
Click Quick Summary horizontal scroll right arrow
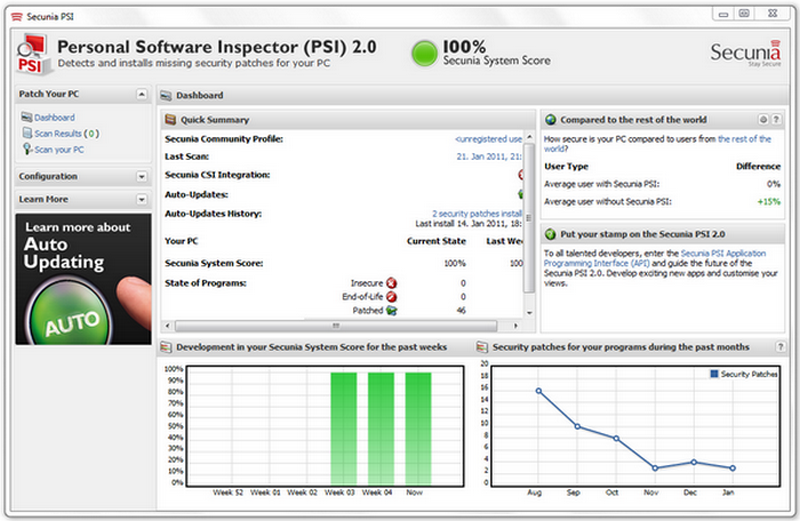[516, 326]
